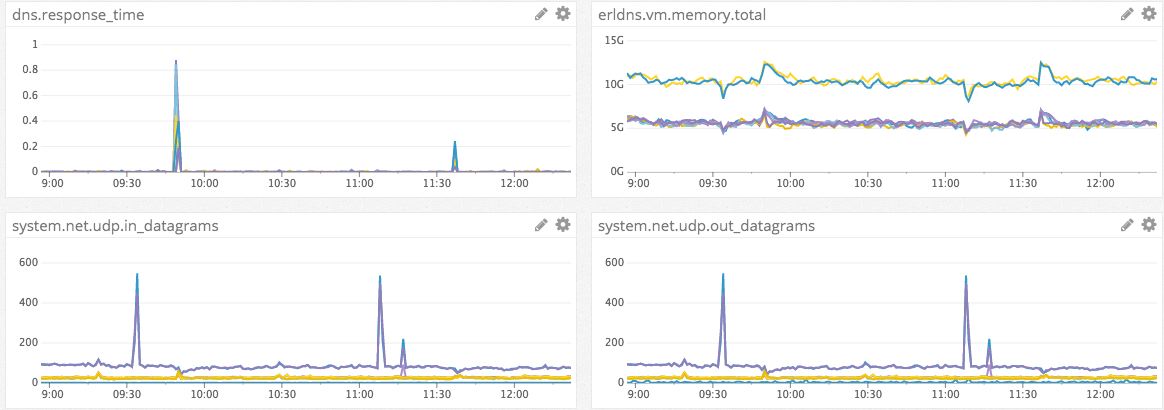Image resolution: width=1164 pixels, height=410 pixels.
Task: Select the system.net.udp.in_datagrams title text
Action: (115, 226)
